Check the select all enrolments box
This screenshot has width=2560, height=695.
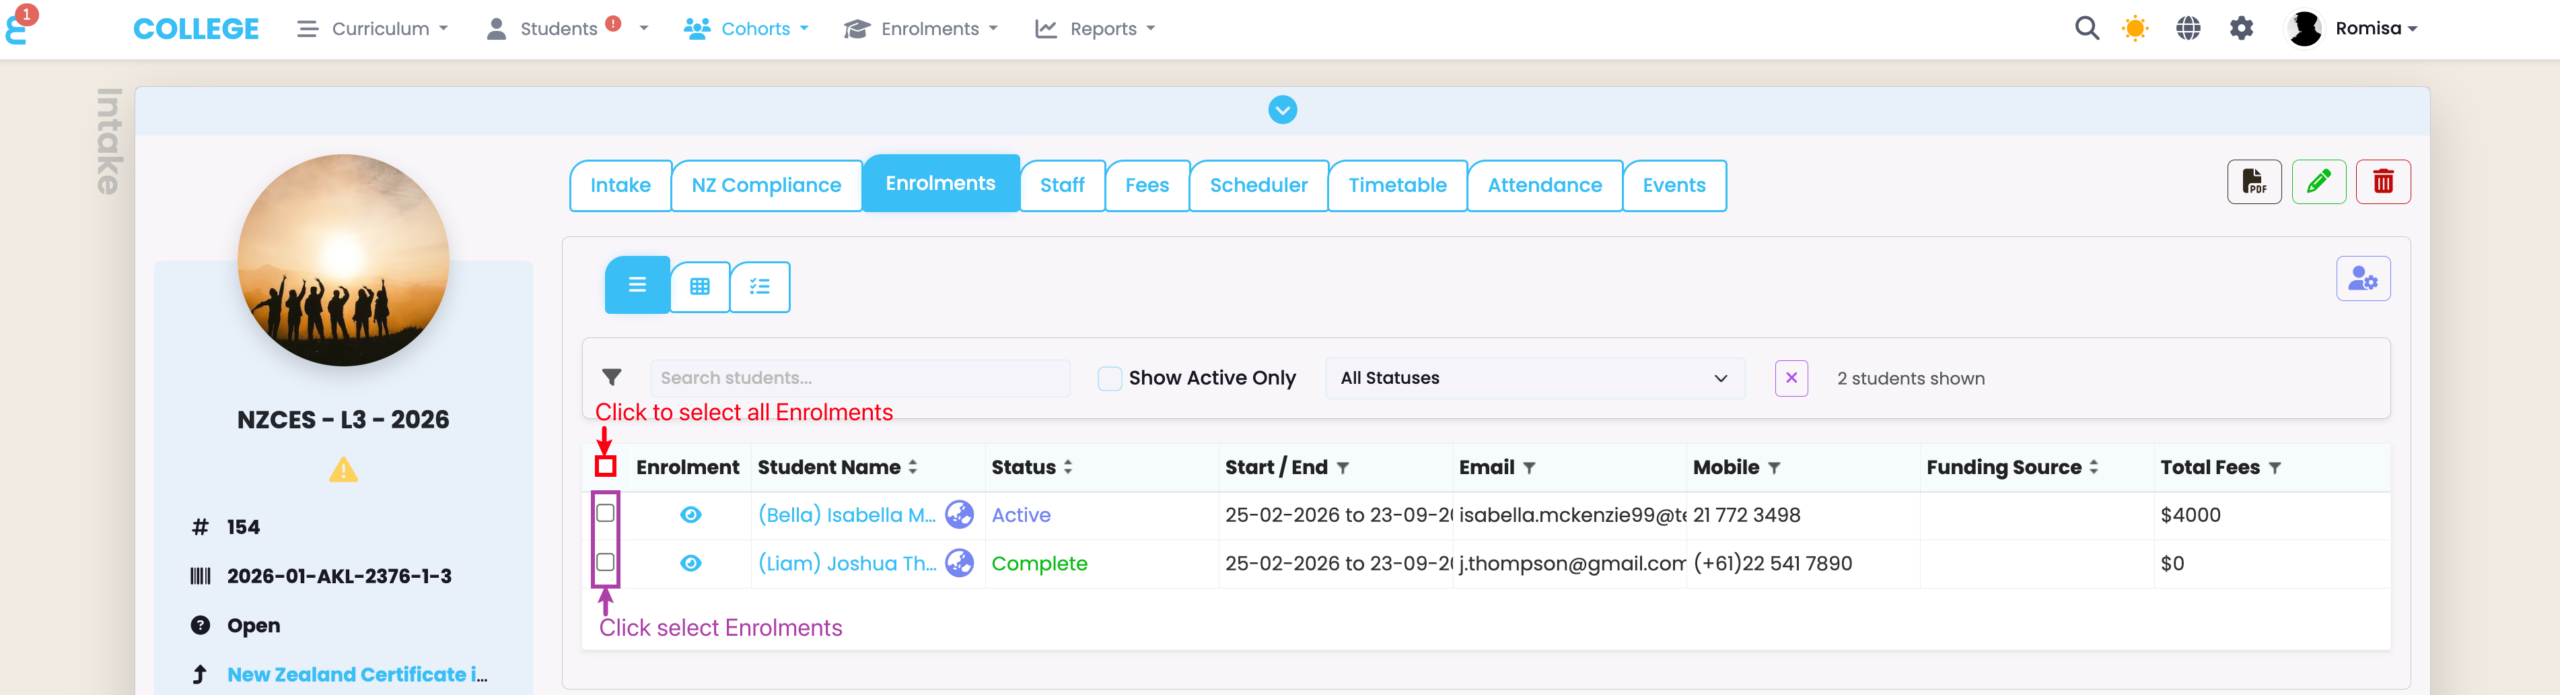coord(605,467)
